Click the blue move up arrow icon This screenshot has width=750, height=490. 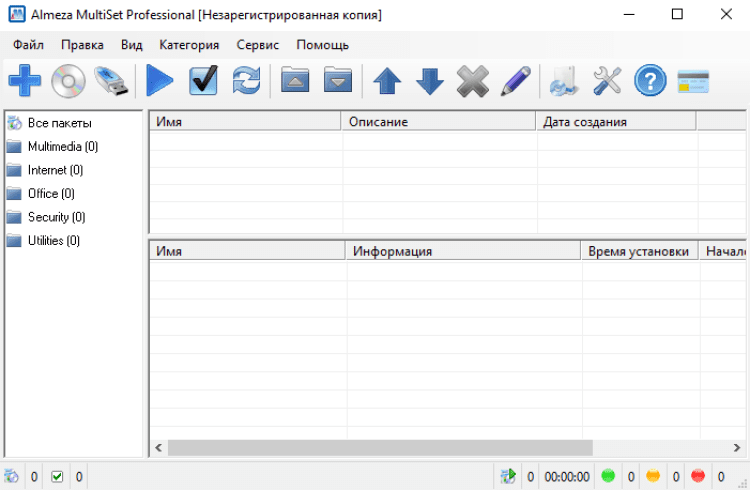(387, 80)
